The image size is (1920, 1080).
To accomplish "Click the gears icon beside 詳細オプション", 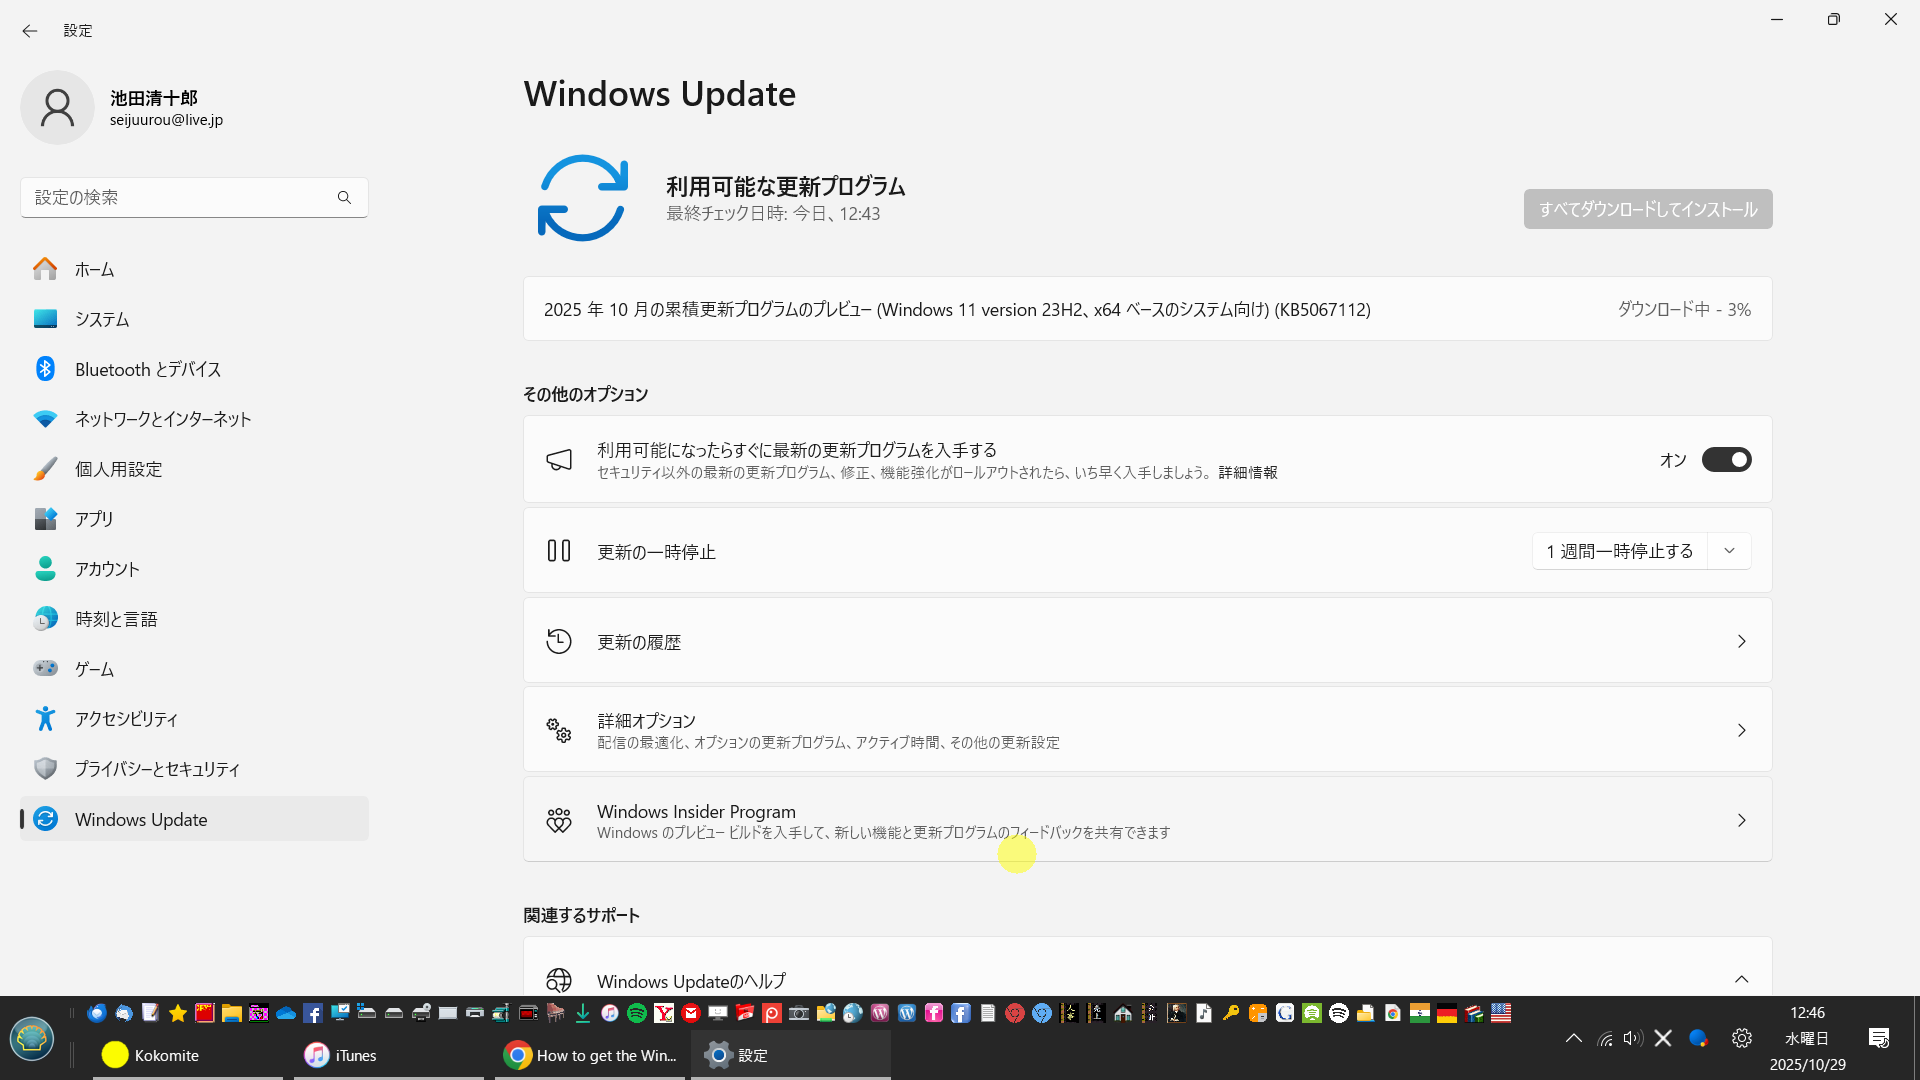I will (559, 731).
